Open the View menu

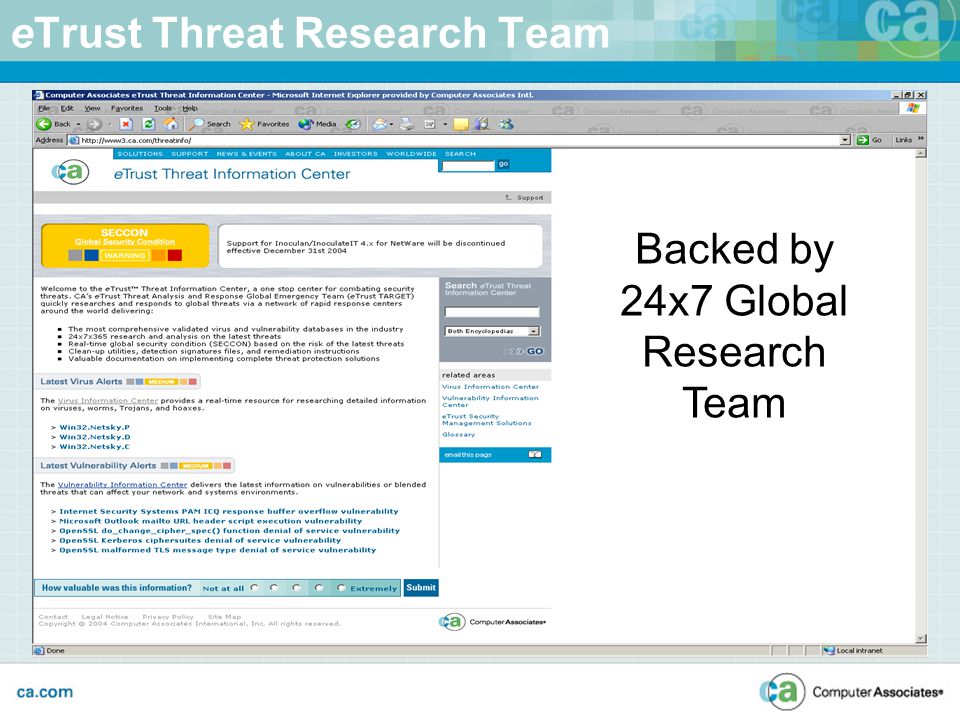click(x=92, y=108)
